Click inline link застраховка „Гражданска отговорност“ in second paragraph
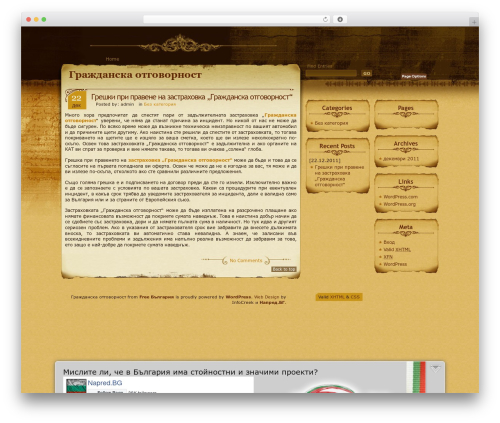500x423 pixels. coord(180,160)
